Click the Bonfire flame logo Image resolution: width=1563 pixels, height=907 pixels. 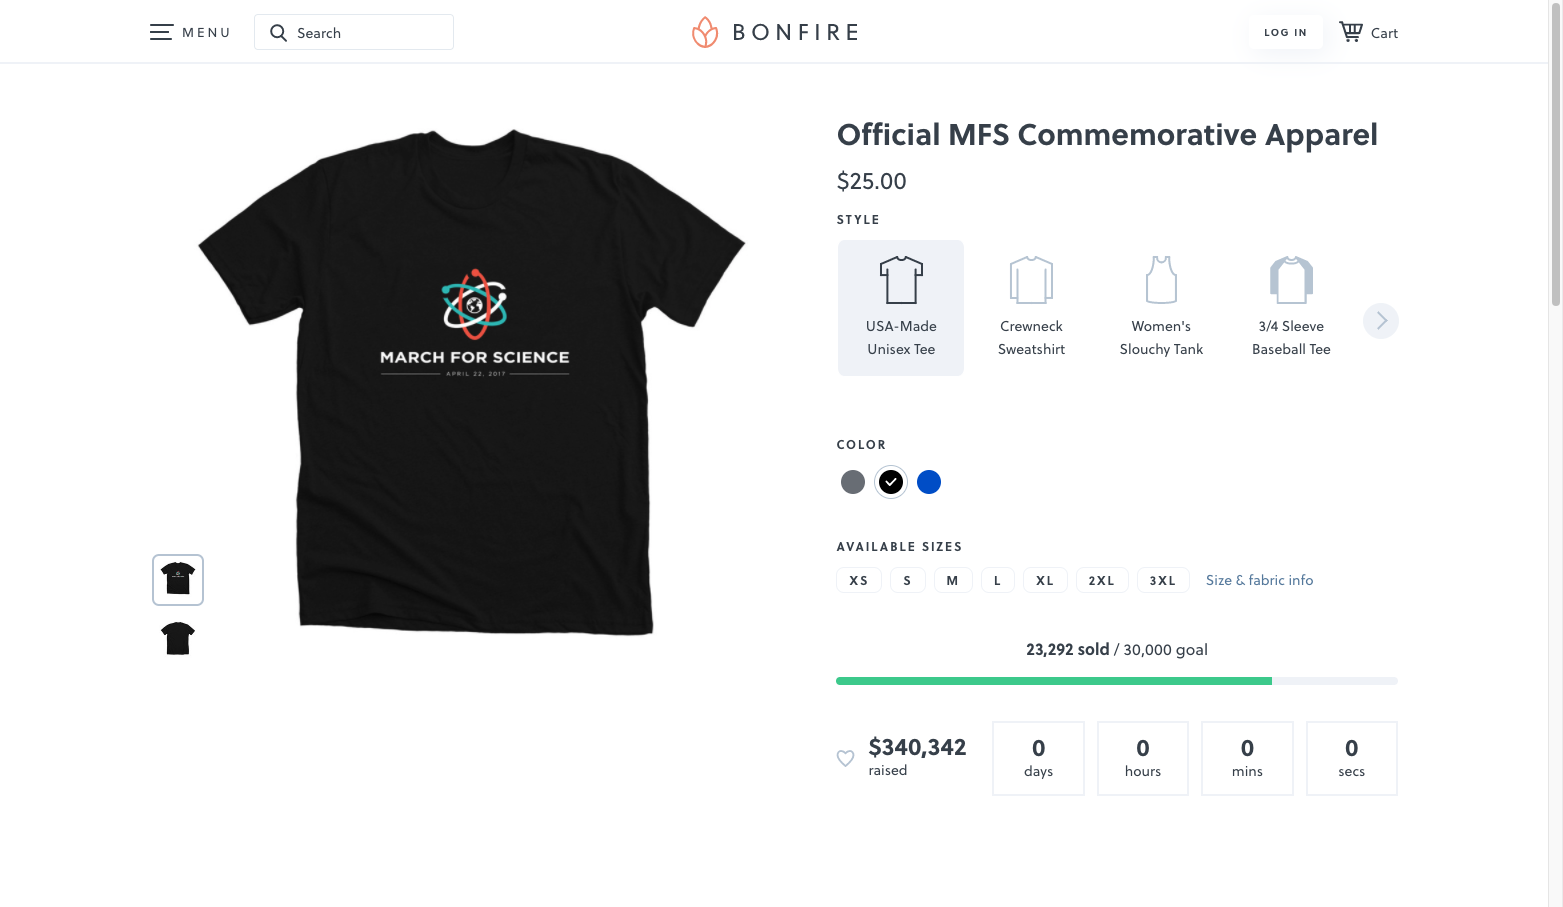pos(705,32)
